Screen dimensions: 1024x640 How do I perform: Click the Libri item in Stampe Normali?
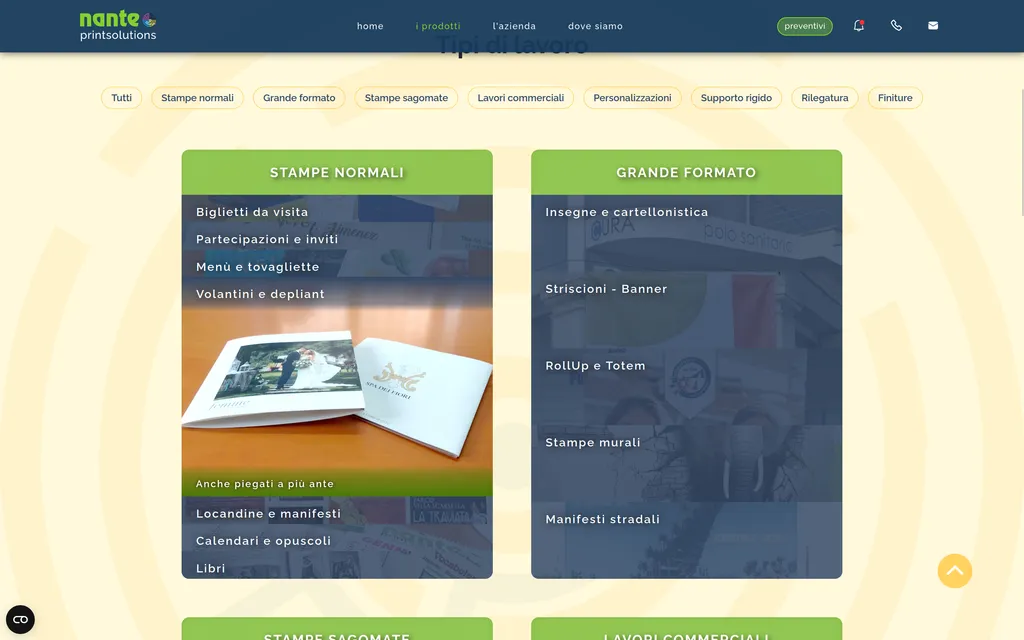click(210, 567)
